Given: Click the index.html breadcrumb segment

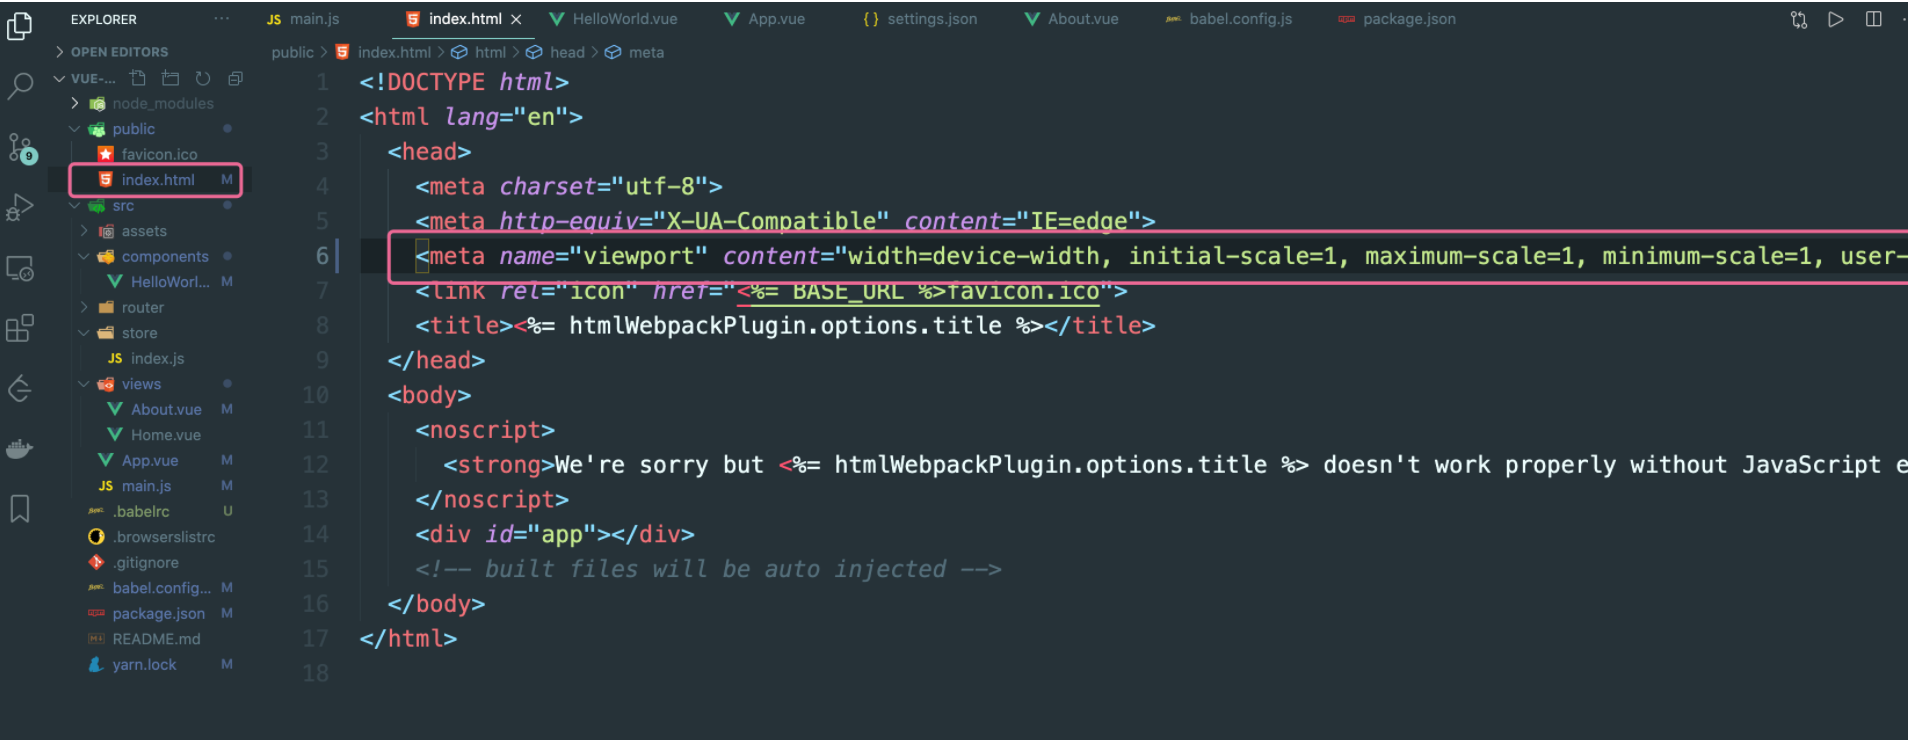Looking at the screenshot, I should tap(384, 52).
